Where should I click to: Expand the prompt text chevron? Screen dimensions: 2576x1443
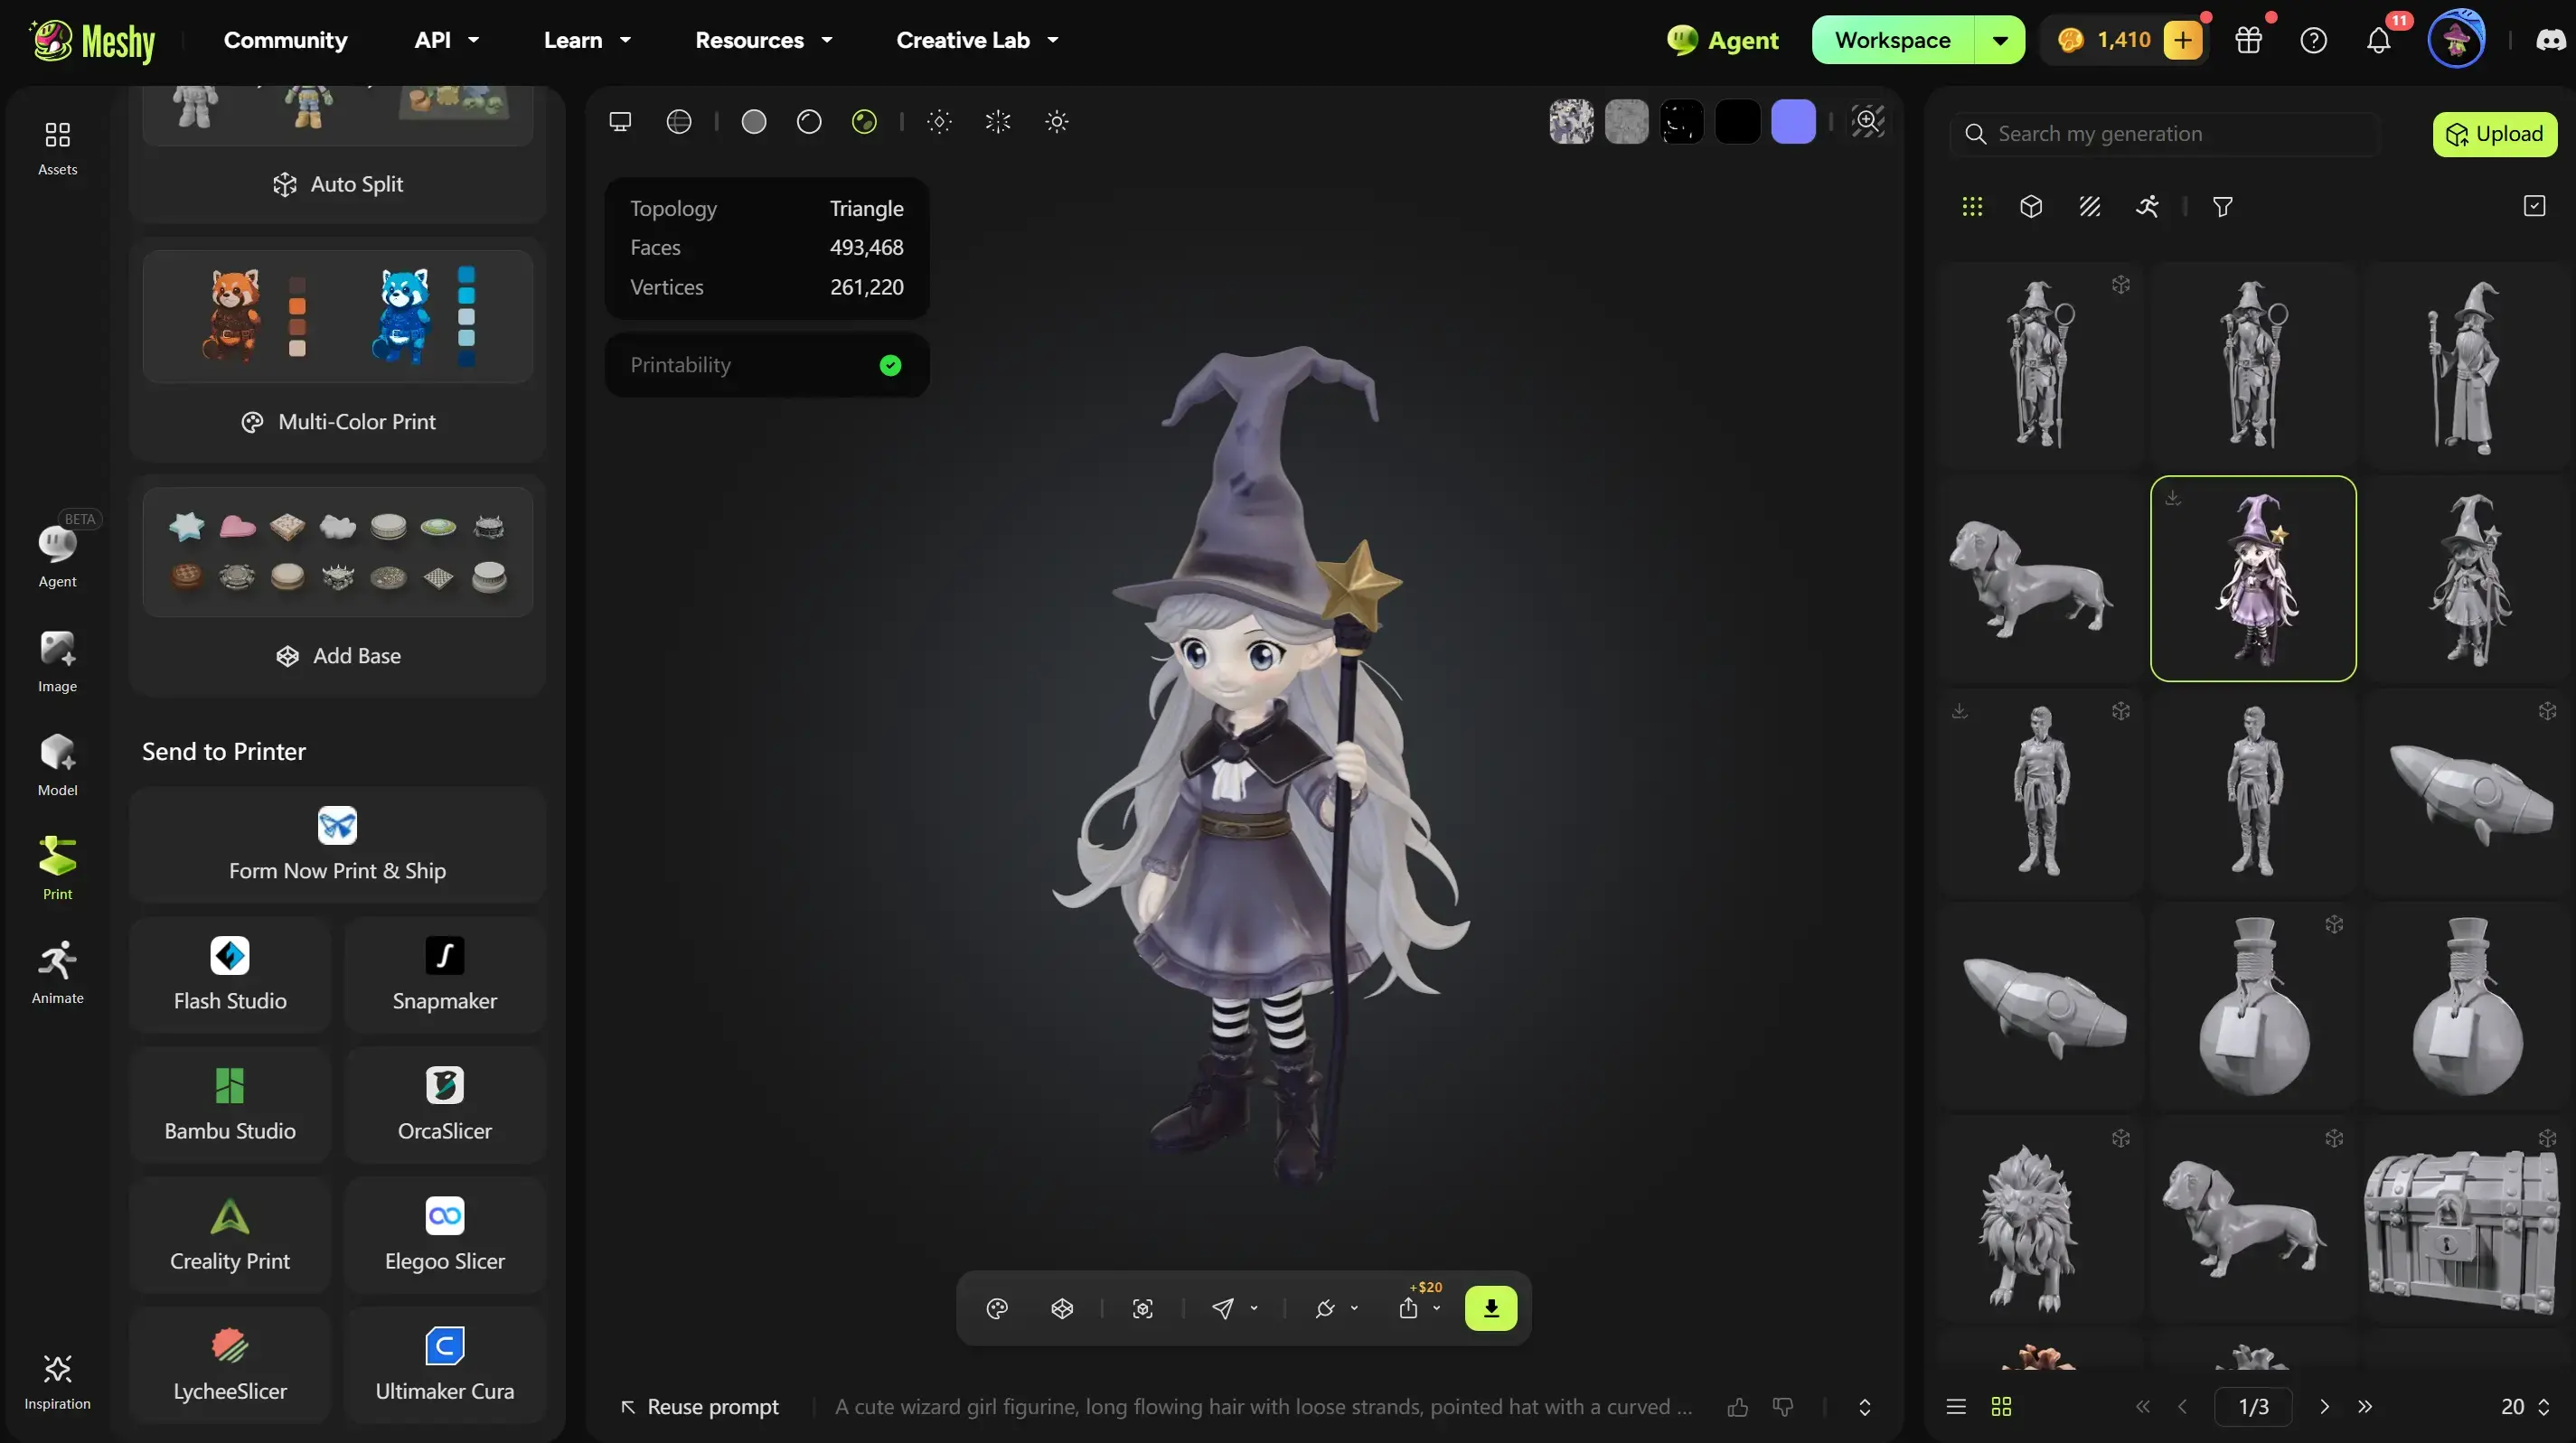[x=1865, y=1407]
